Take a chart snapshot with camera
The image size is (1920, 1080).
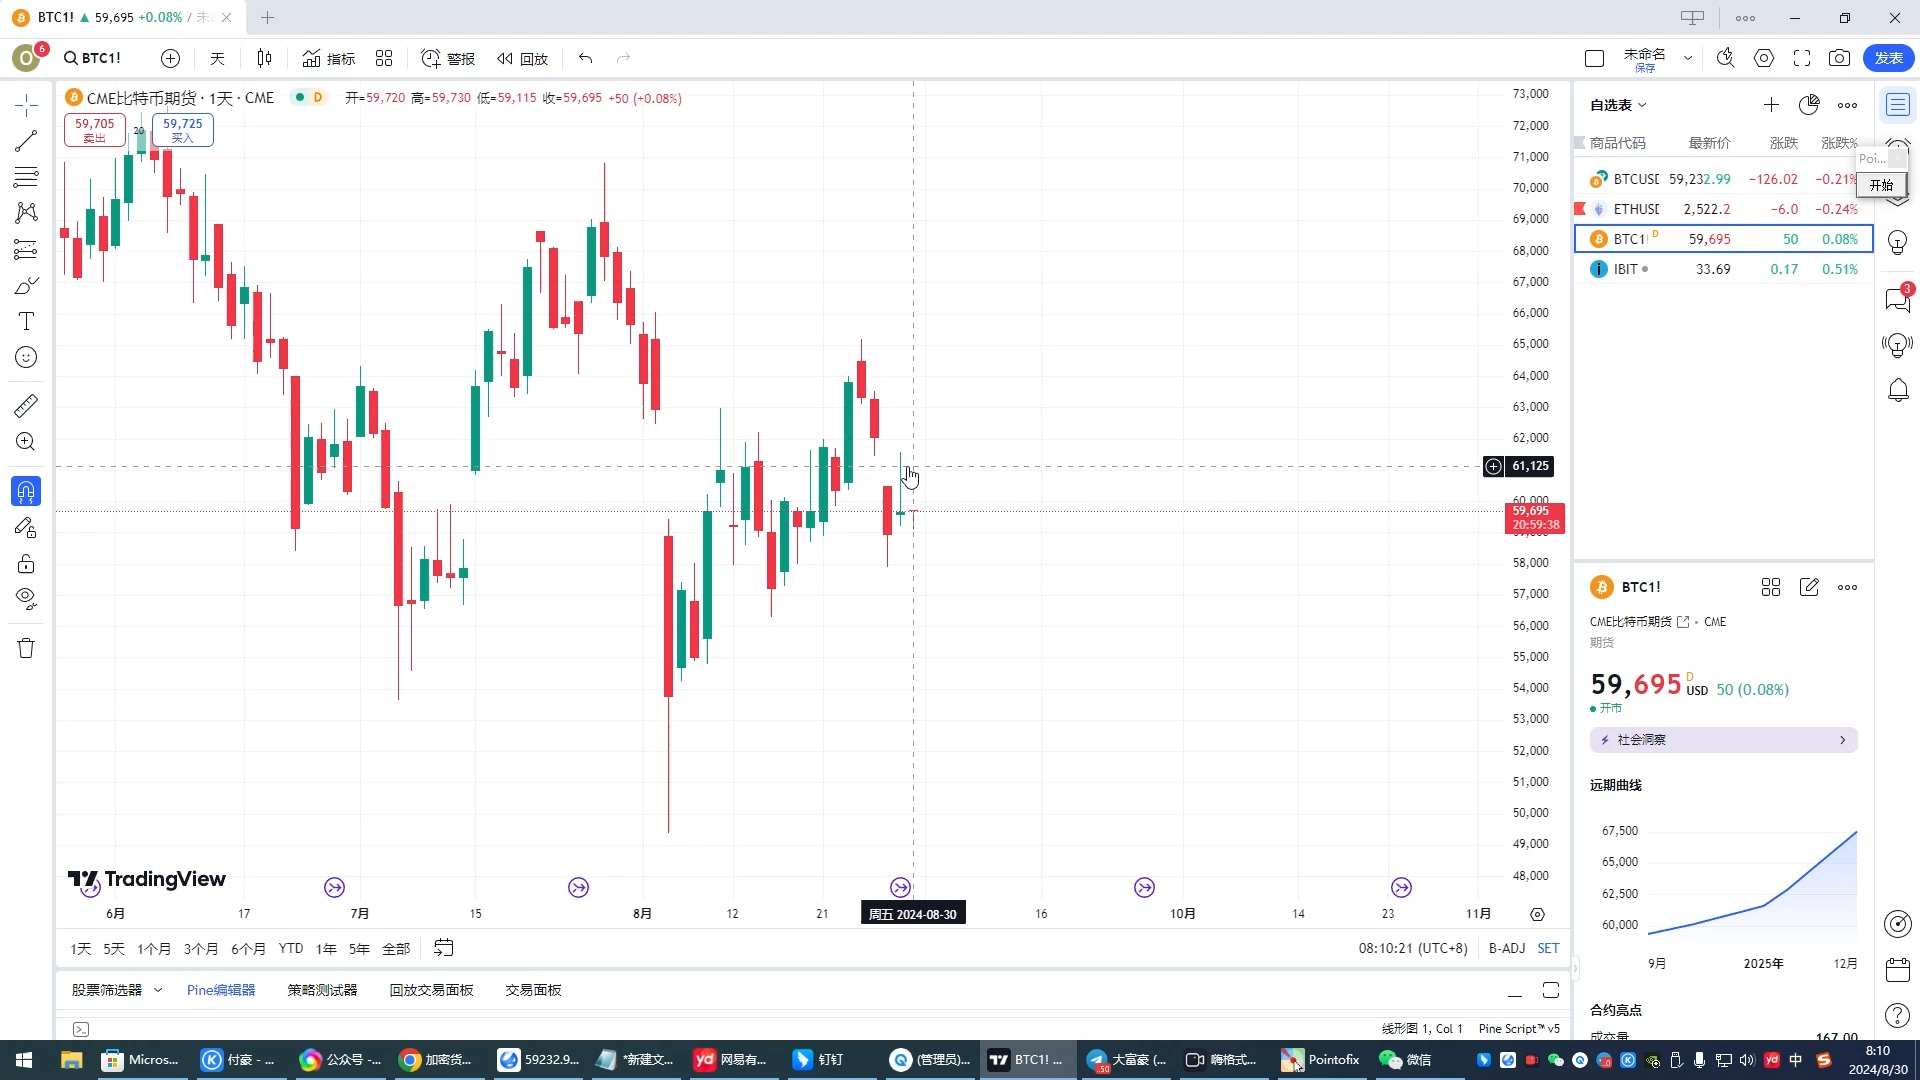click(x=1840, y=58)
